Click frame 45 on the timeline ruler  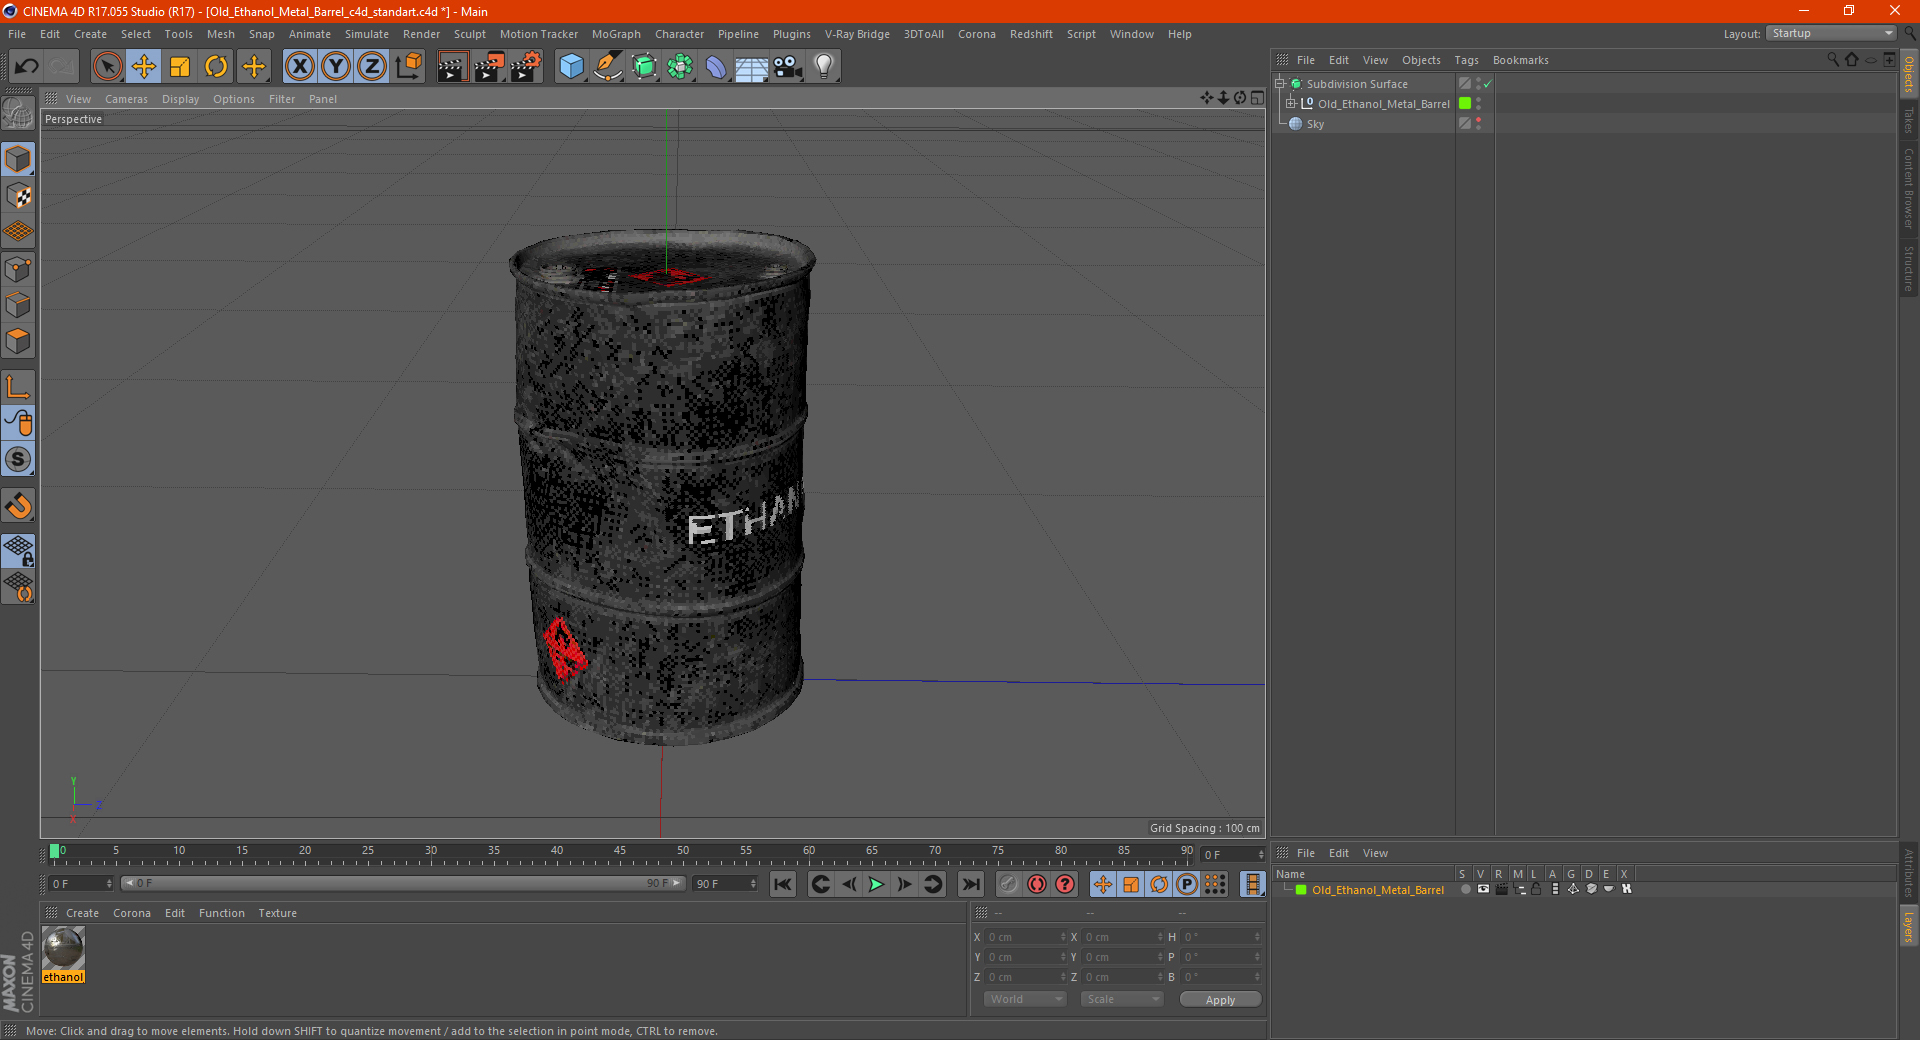coord(620,851)
